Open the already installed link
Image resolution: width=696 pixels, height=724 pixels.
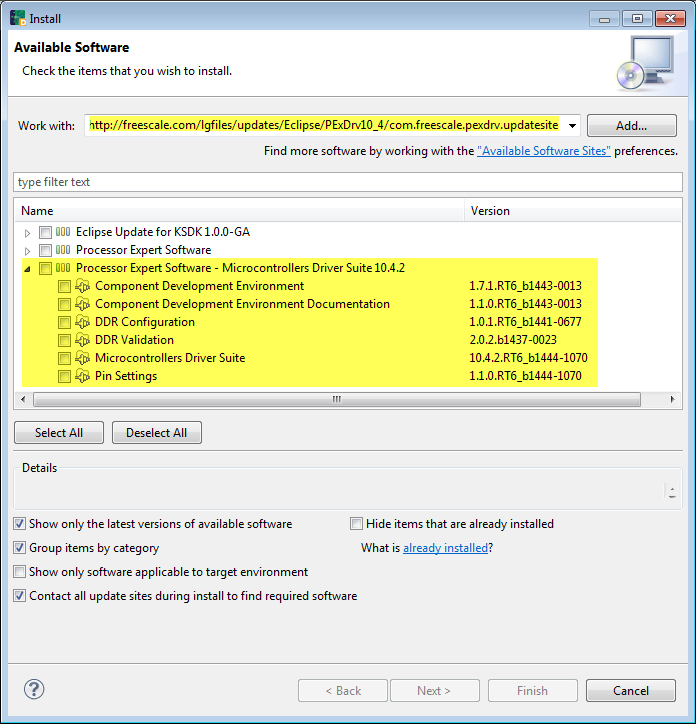coord(445,548)
